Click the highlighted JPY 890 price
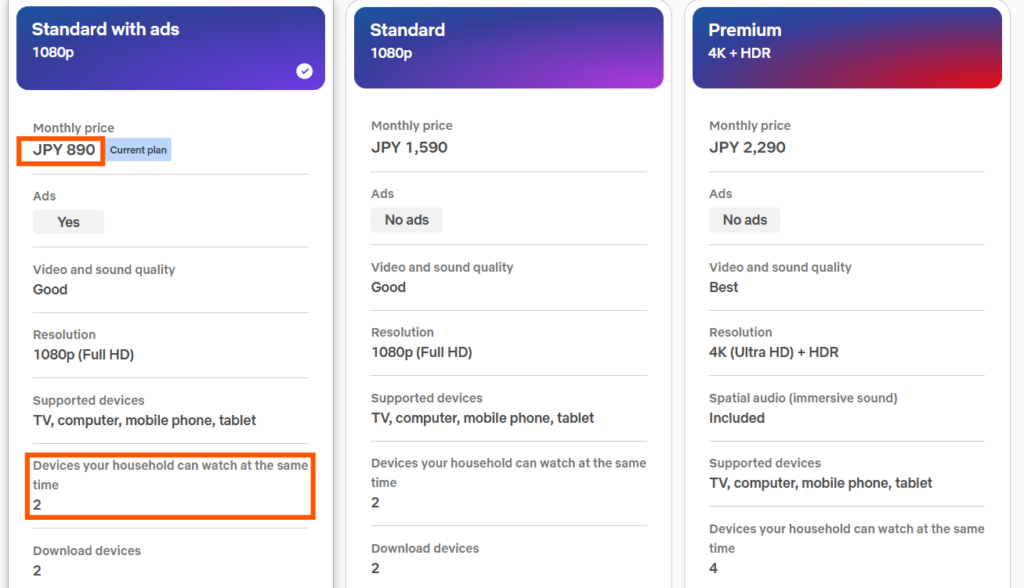This screenshot has width=1024, height=588. pyautogui.click(x=63, y=151)
